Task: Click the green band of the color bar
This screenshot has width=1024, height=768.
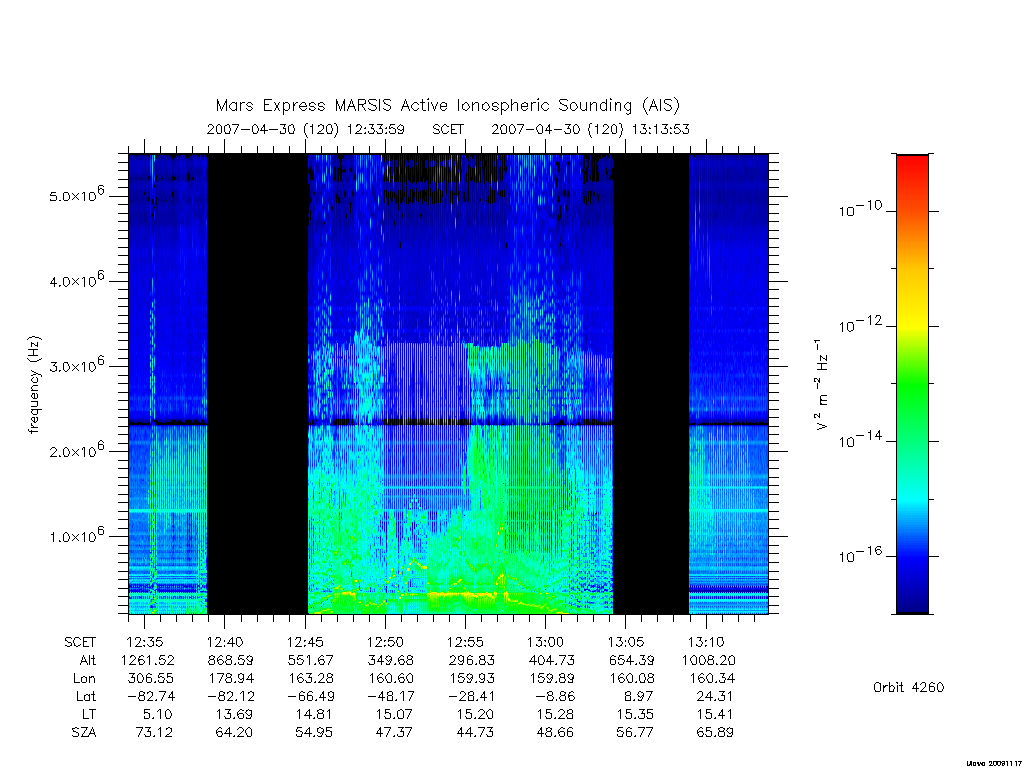Action: (912, 385)
